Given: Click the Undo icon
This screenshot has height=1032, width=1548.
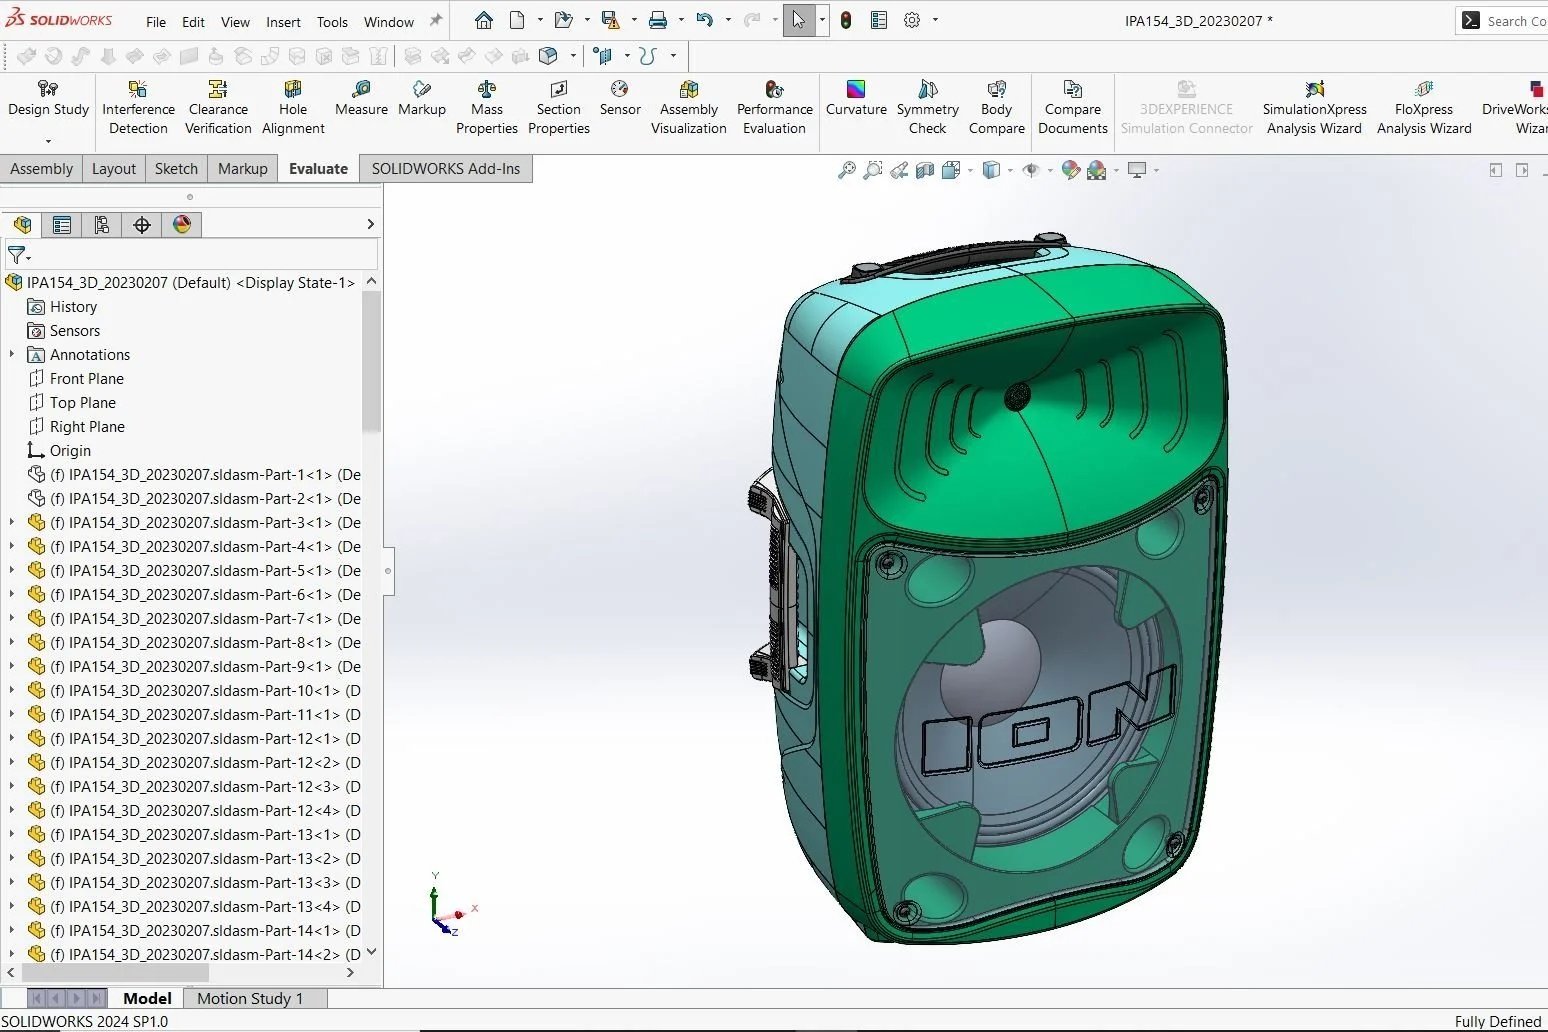Looking at the screenshot, I should [705, 20].
